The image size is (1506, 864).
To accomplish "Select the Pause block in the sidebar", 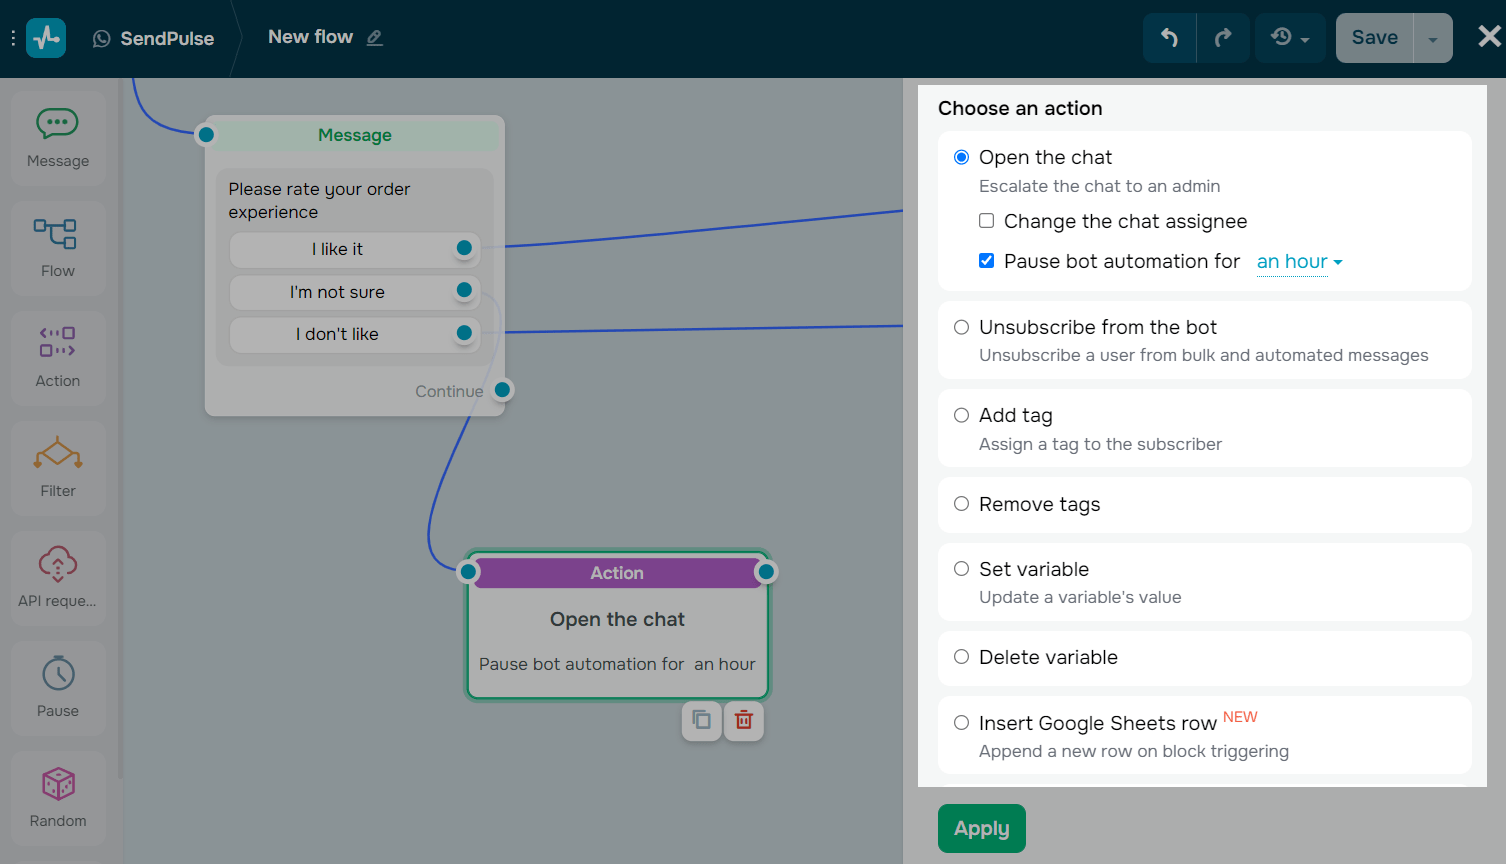I will (57, 687).
